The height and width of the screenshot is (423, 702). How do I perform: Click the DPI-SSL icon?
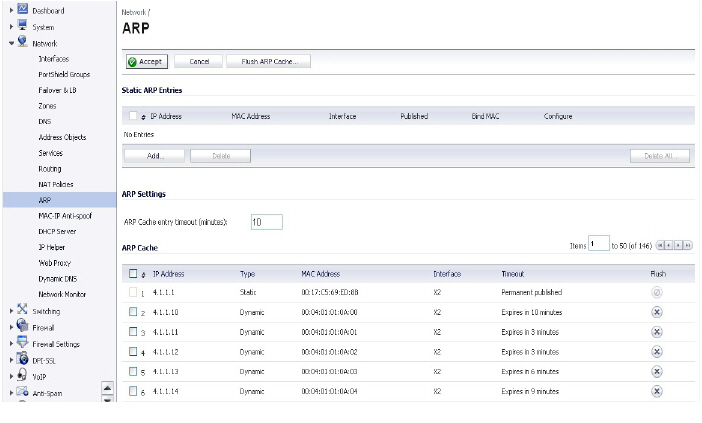(22, 359)
